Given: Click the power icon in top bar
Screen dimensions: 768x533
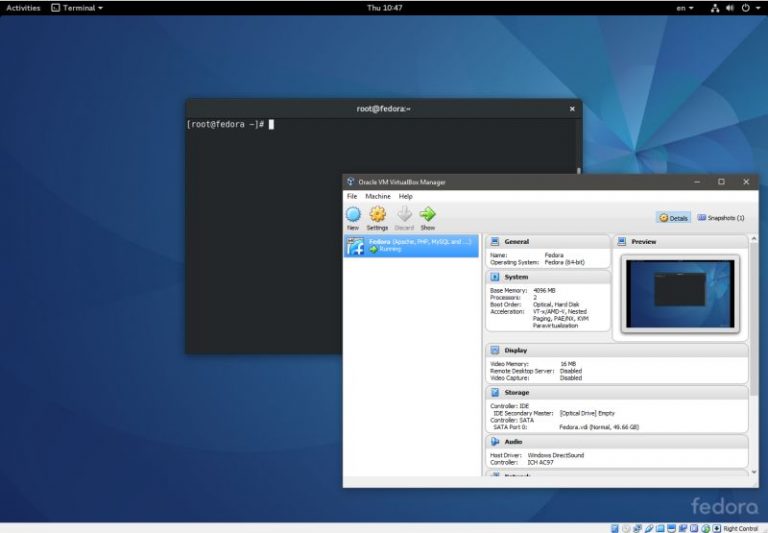Looking at the screenshot, I should tap(745, 7).
